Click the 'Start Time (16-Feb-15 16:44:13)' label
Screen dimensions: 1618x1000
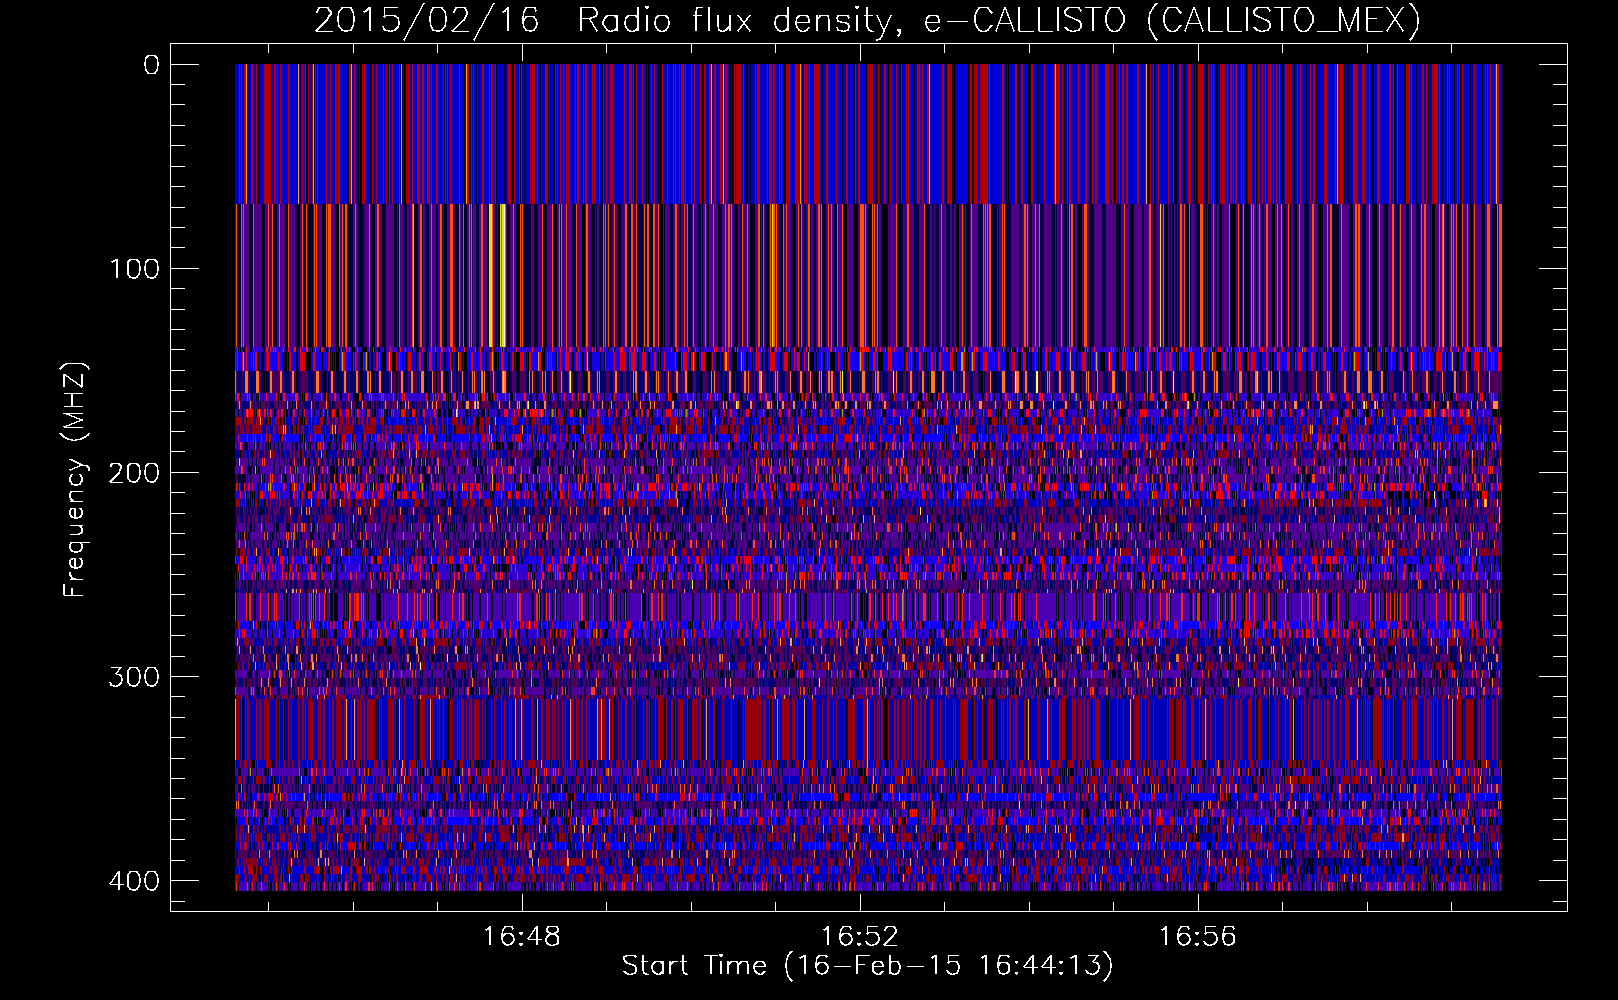[867, 966]
